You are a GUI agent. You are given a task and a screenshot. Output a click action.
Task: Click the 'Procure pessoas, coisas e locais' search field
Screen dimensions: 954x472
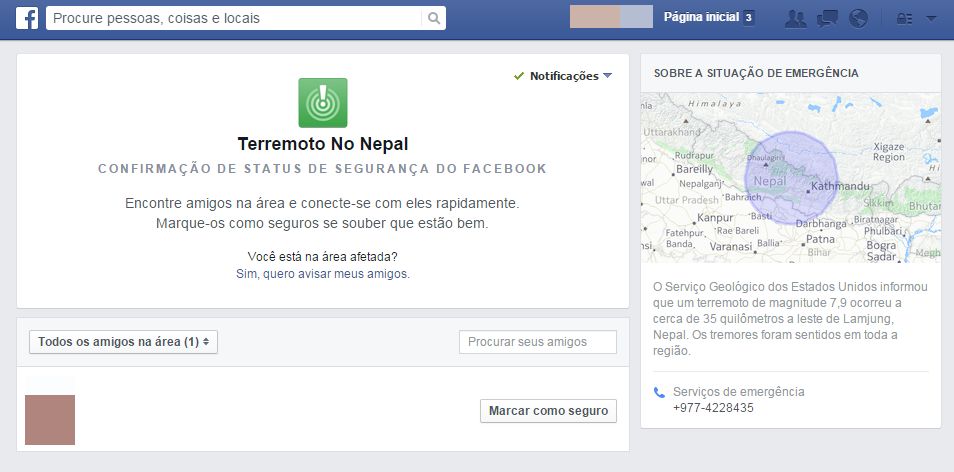235,18
